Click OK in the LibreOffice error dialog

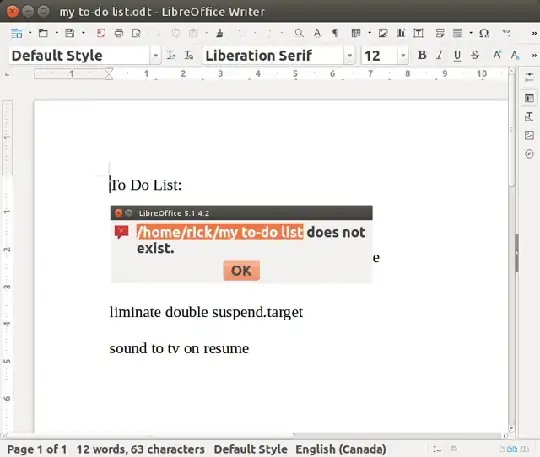click(241, 271)
